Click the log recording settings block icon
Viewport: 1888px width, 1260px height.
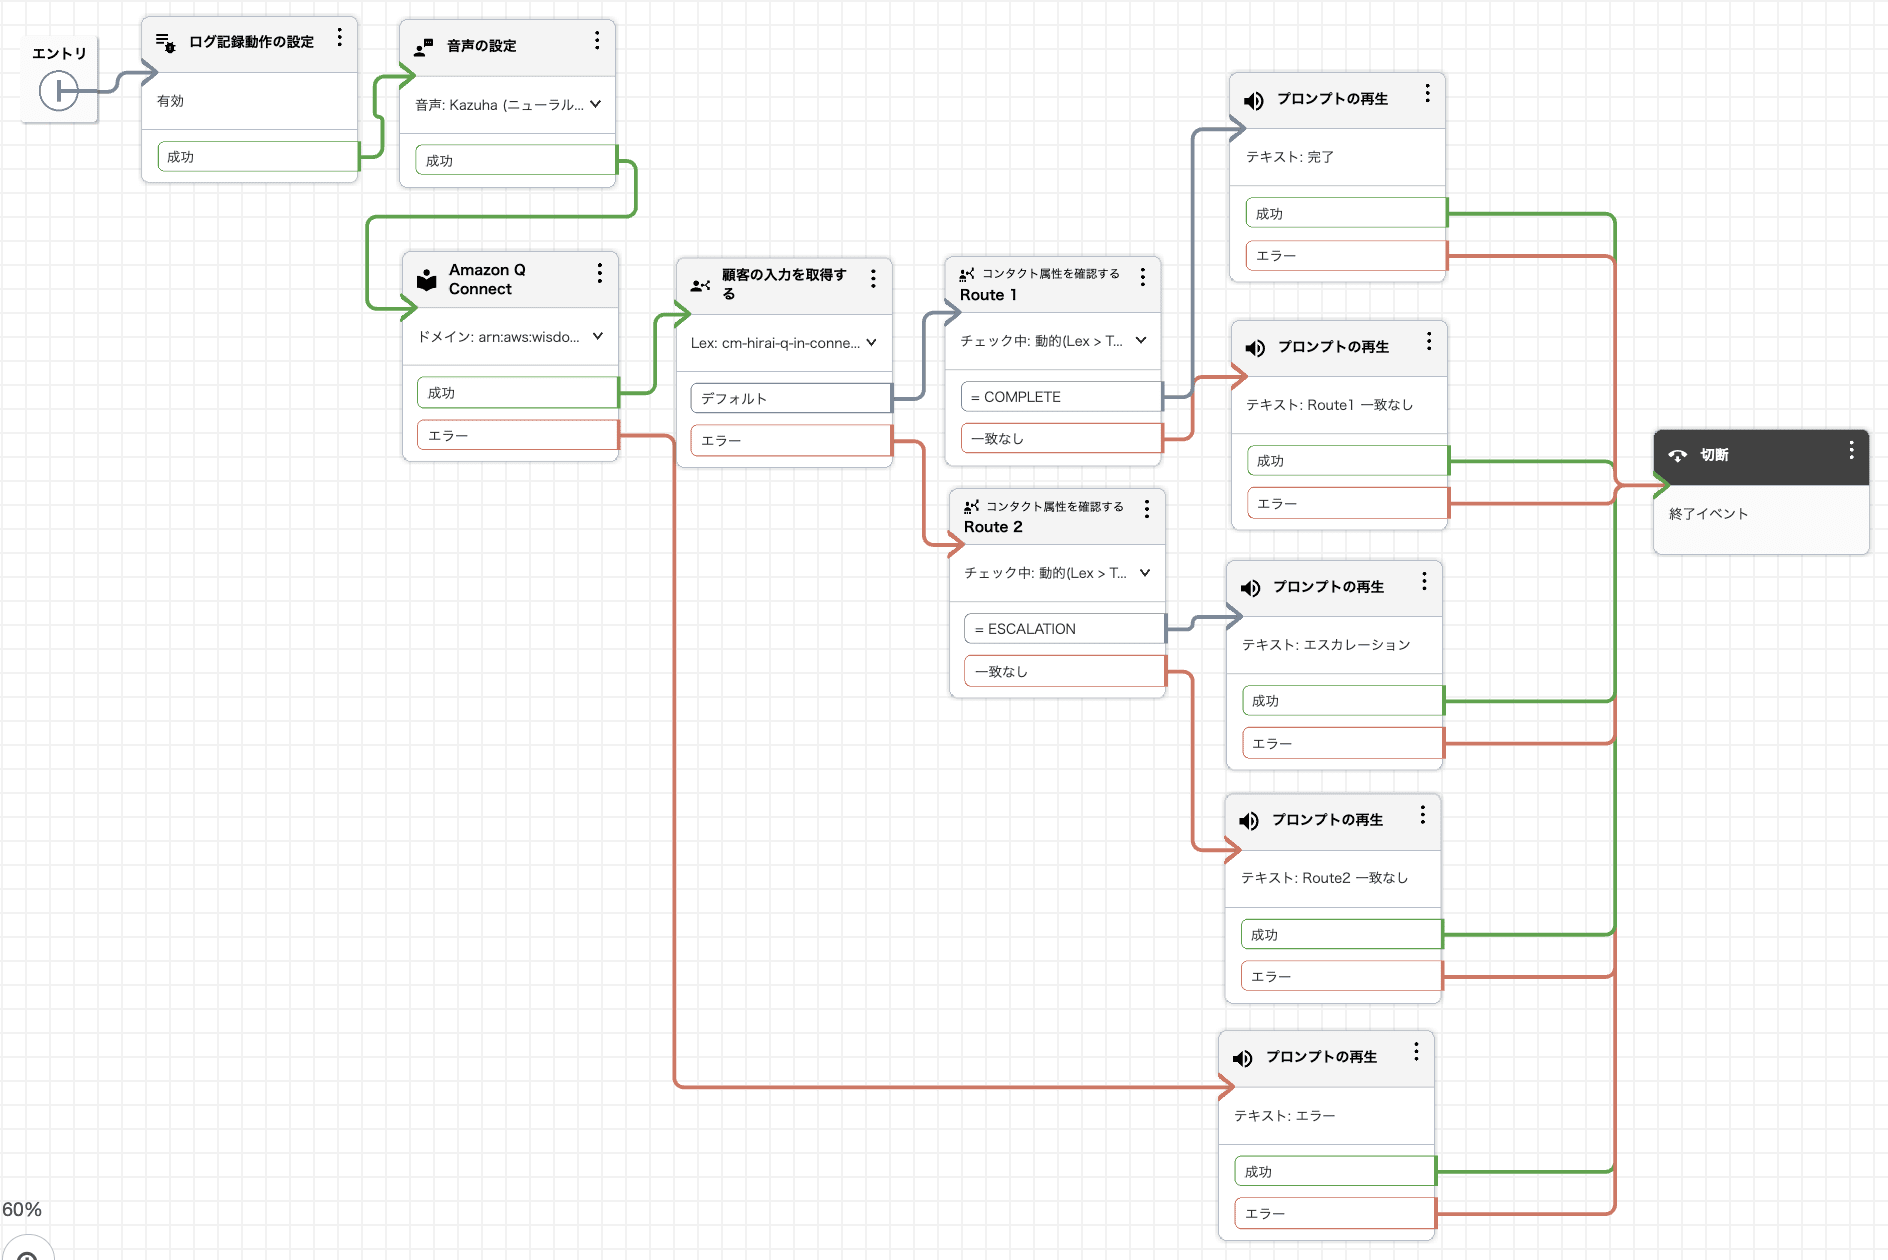(x=165, y=42)
